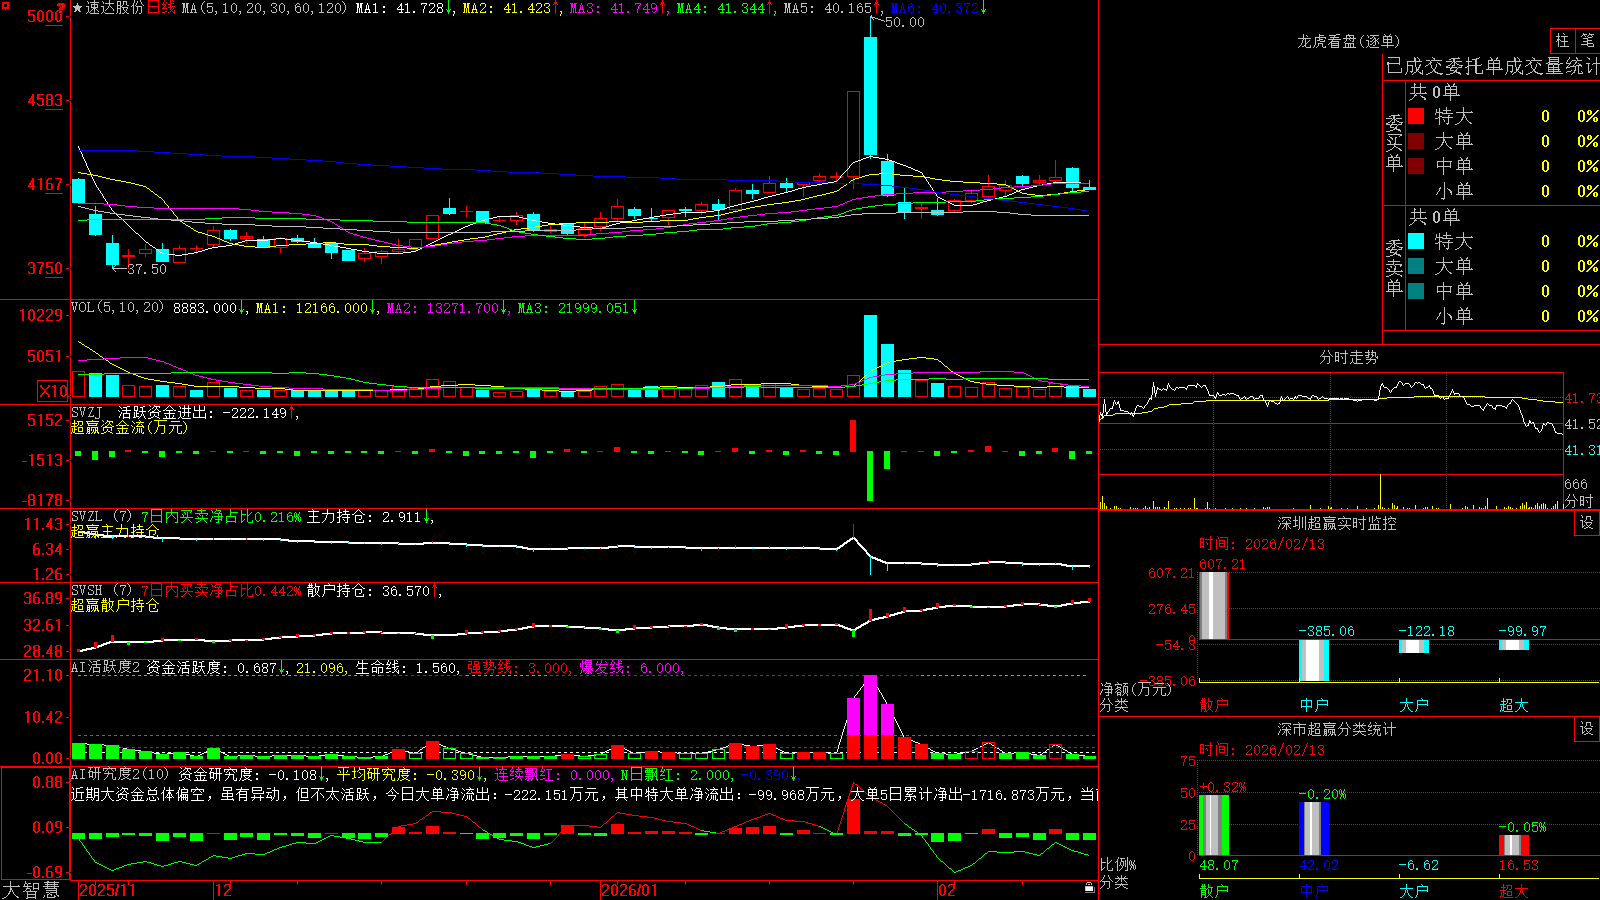Screen dimensions: 1600x900
Task: Open the AI活跃度2 indicator label
Action: tap(106, 668)
